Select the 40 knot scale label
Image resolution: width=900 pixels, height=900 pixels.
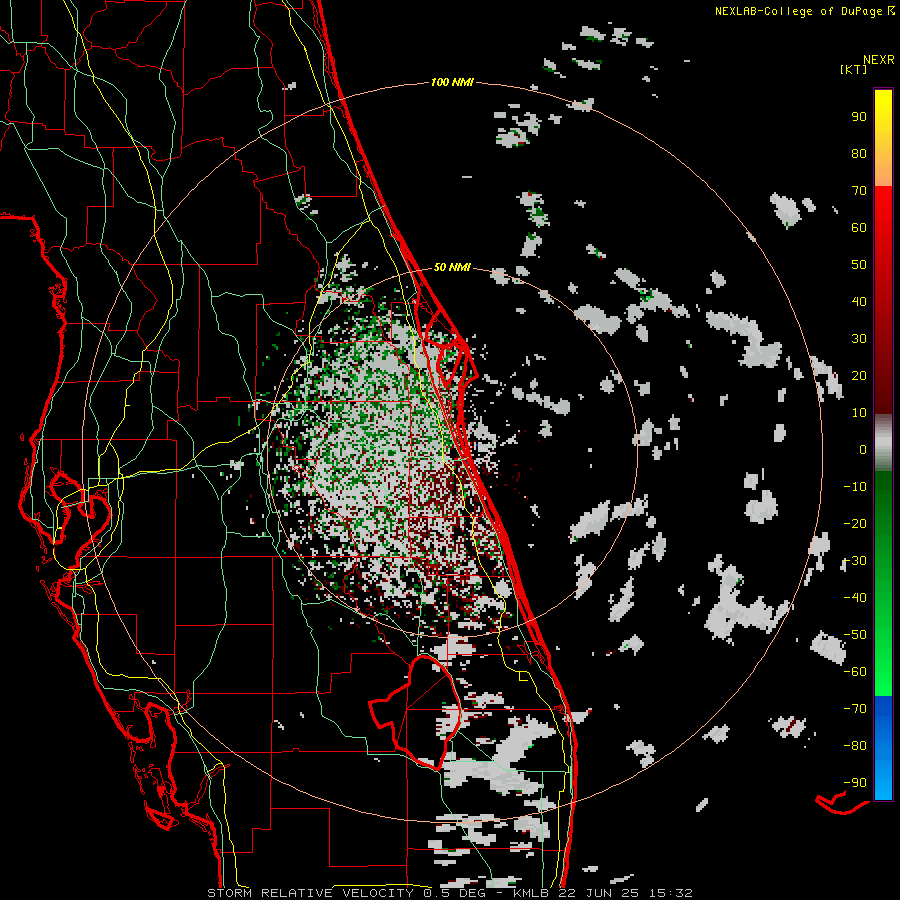coord(859,301)
